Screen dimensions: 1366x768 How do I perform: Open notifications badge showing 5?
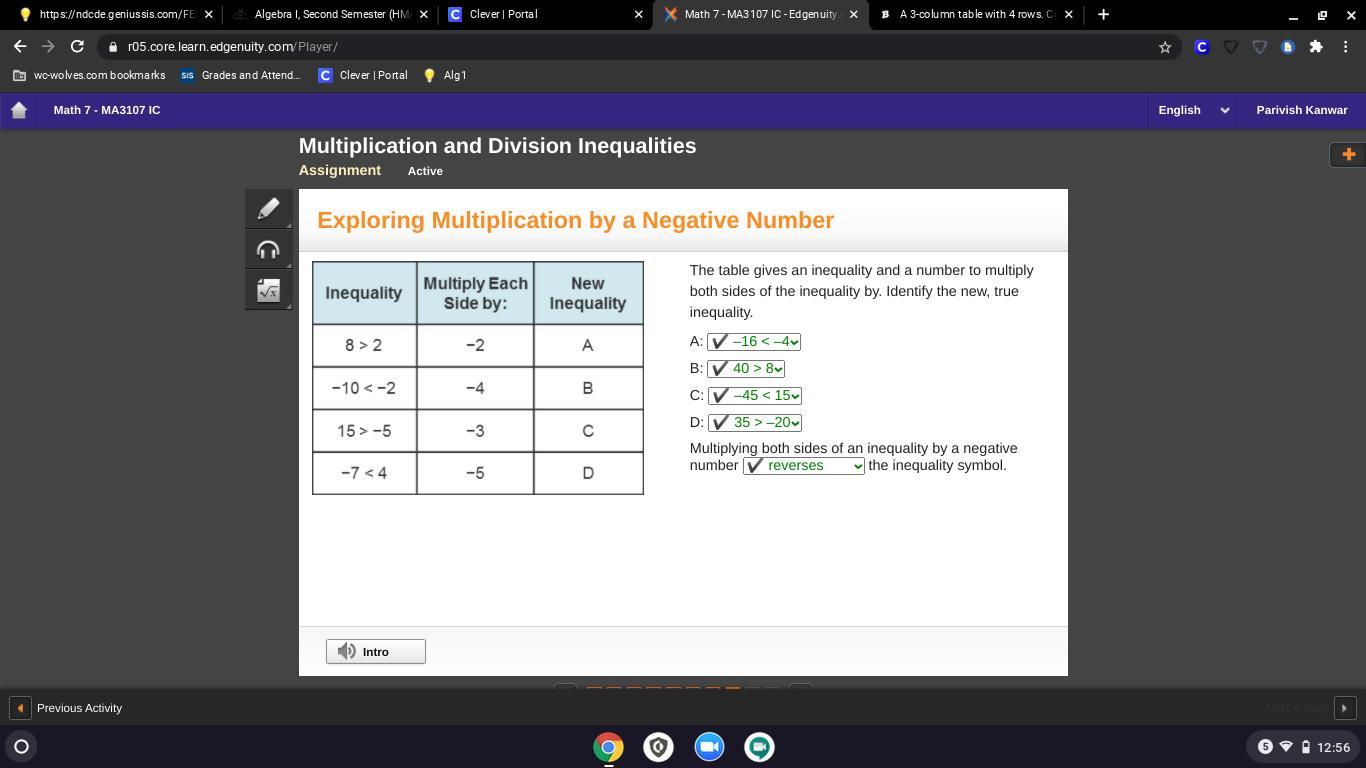click(1265, 747)
